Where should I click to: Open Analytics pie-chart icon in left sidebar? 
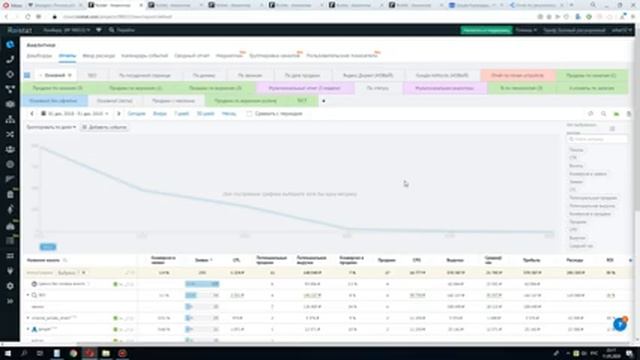click(10, 44)
